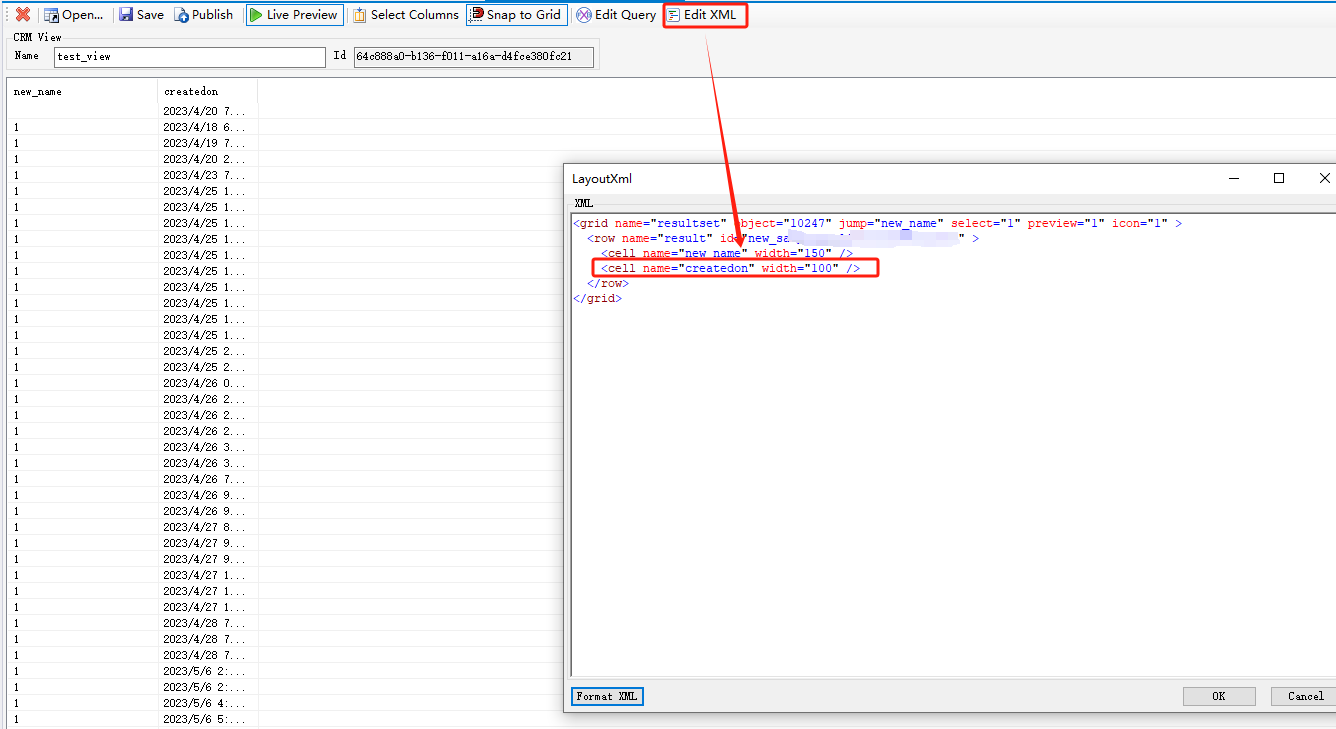The width and height of the screenshot is (1336, 729).
Task: Open a view with the Open... button
Action: click(x=73, y=15)
